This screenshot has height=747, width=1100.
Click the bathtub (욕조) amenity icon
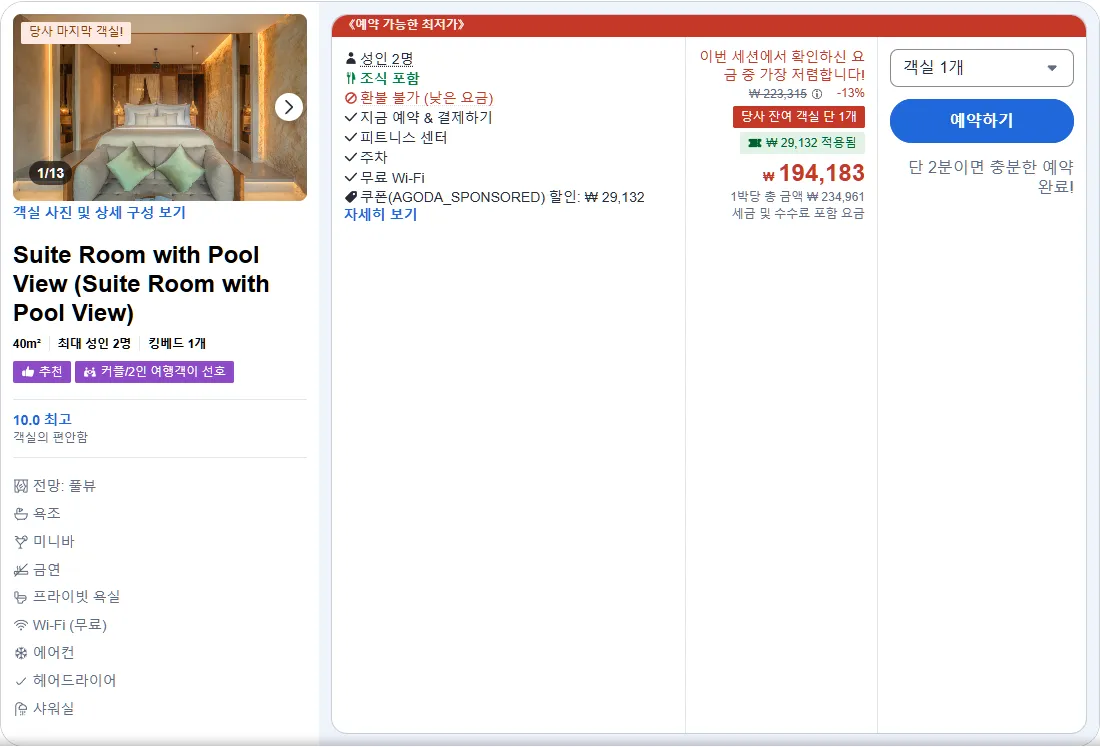point(21,514)
